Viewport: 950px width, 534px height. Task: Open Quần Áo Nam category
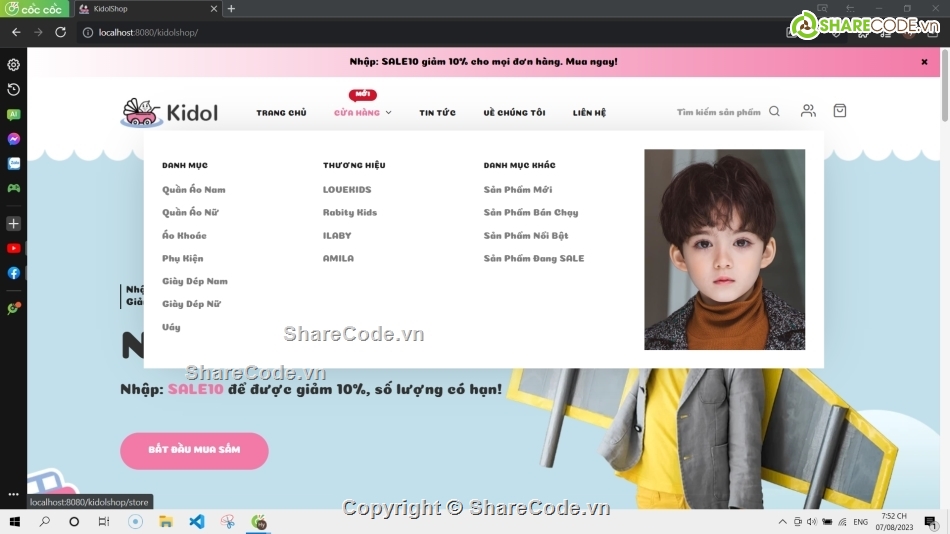pyautogui.click(x=194, y=190)
